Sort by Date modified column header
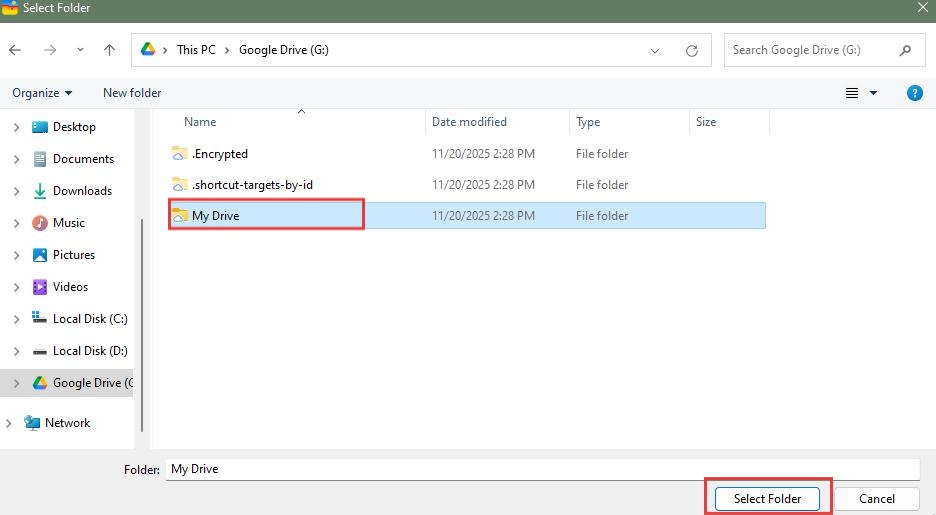The image size is (936, 515). (469, 122)
